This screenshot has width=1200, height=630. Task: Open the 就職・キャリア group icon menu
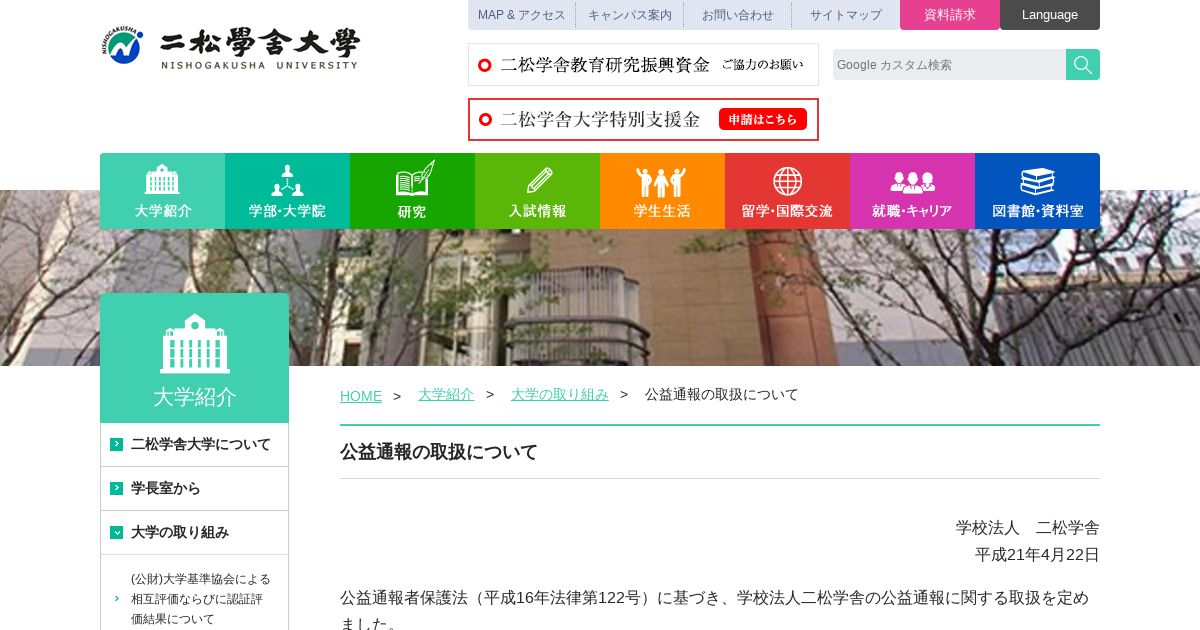click(912, 191)
